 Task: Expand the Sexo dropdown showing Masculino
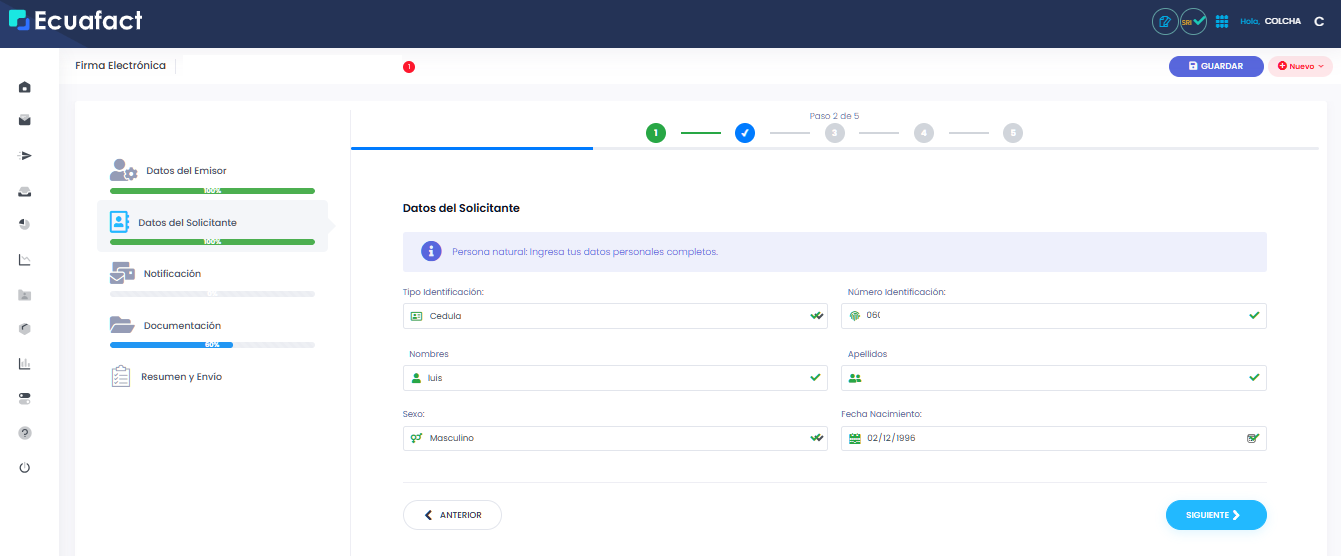614,438
